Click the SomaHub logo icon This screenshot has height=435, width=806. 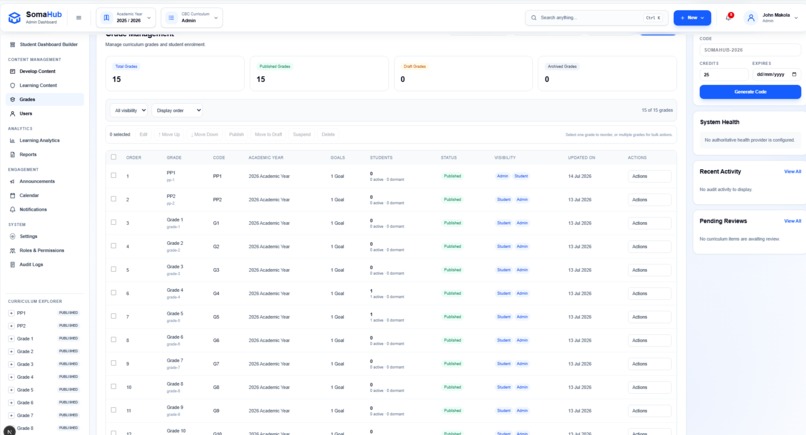pyautogui.click(x=14, y=17)
